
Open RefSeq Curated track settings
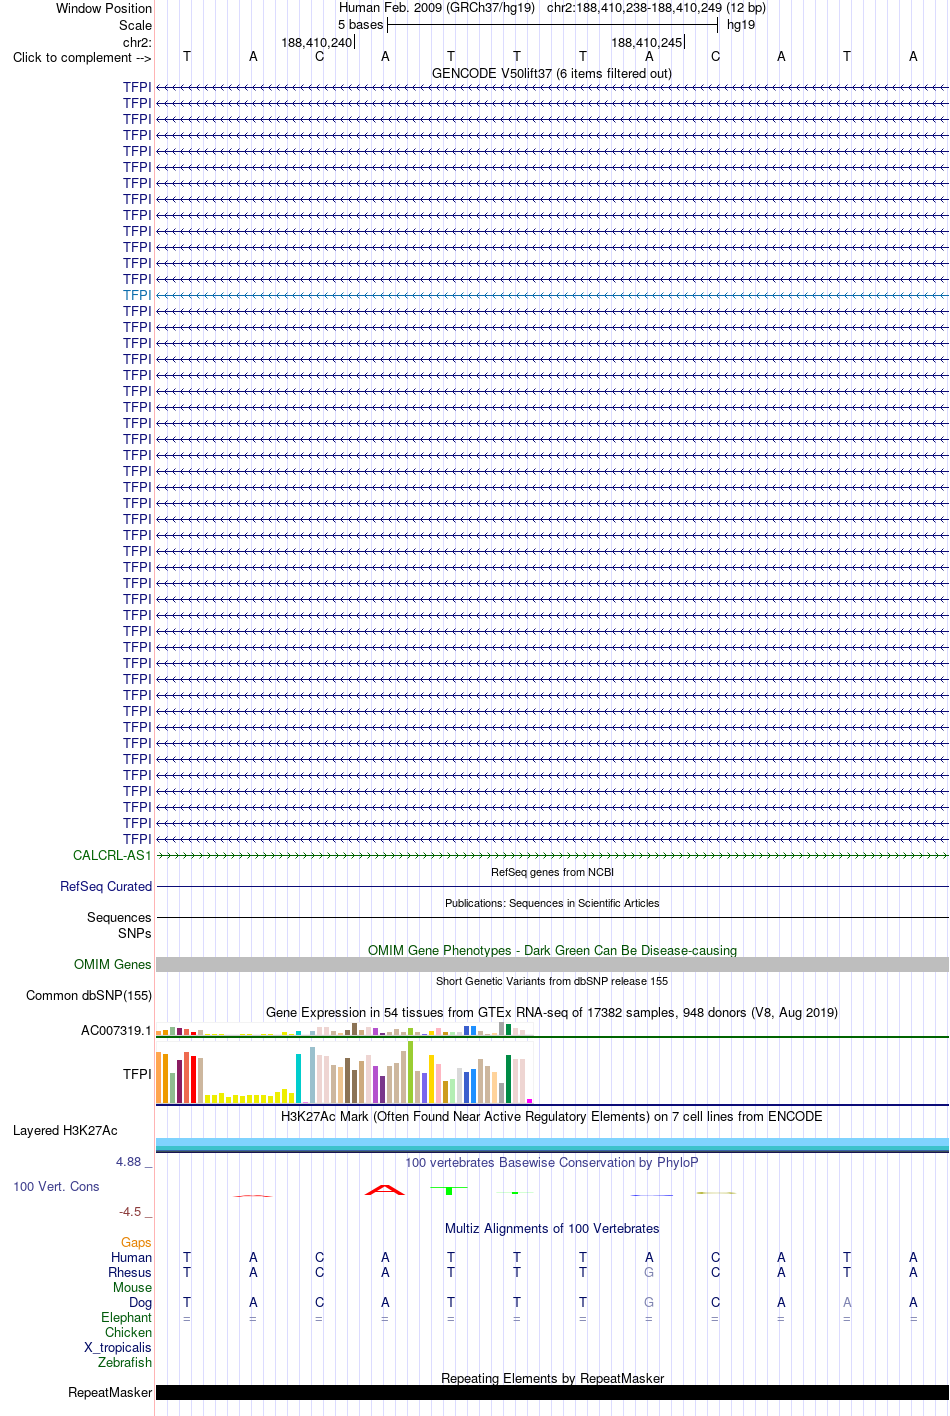106,886
